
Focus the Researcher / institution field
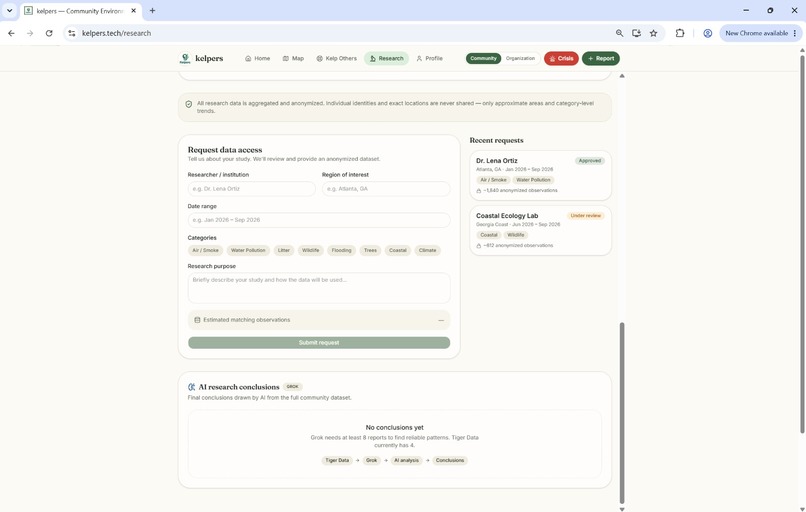click(251, 189)
